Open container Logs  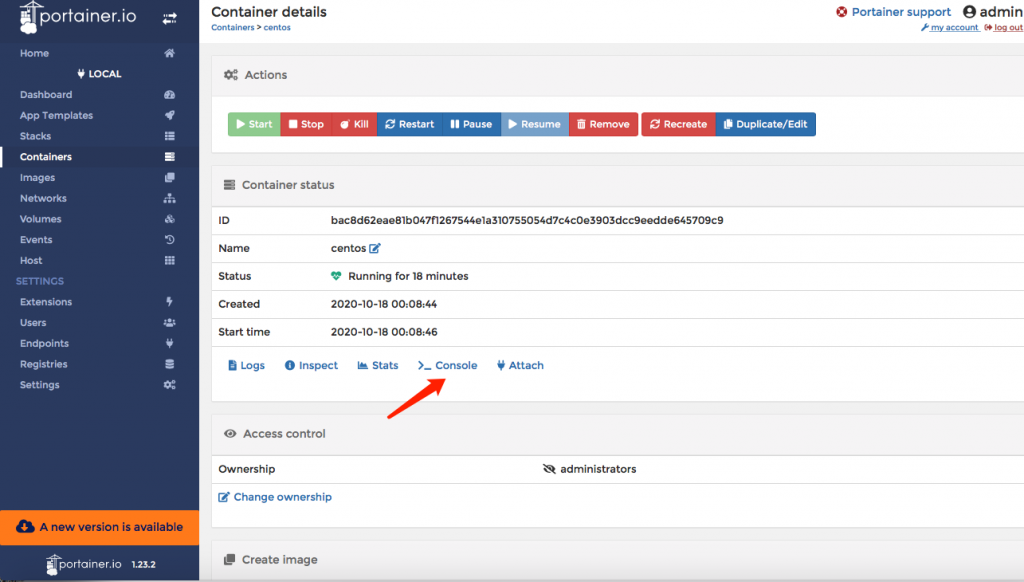point(246,366)
